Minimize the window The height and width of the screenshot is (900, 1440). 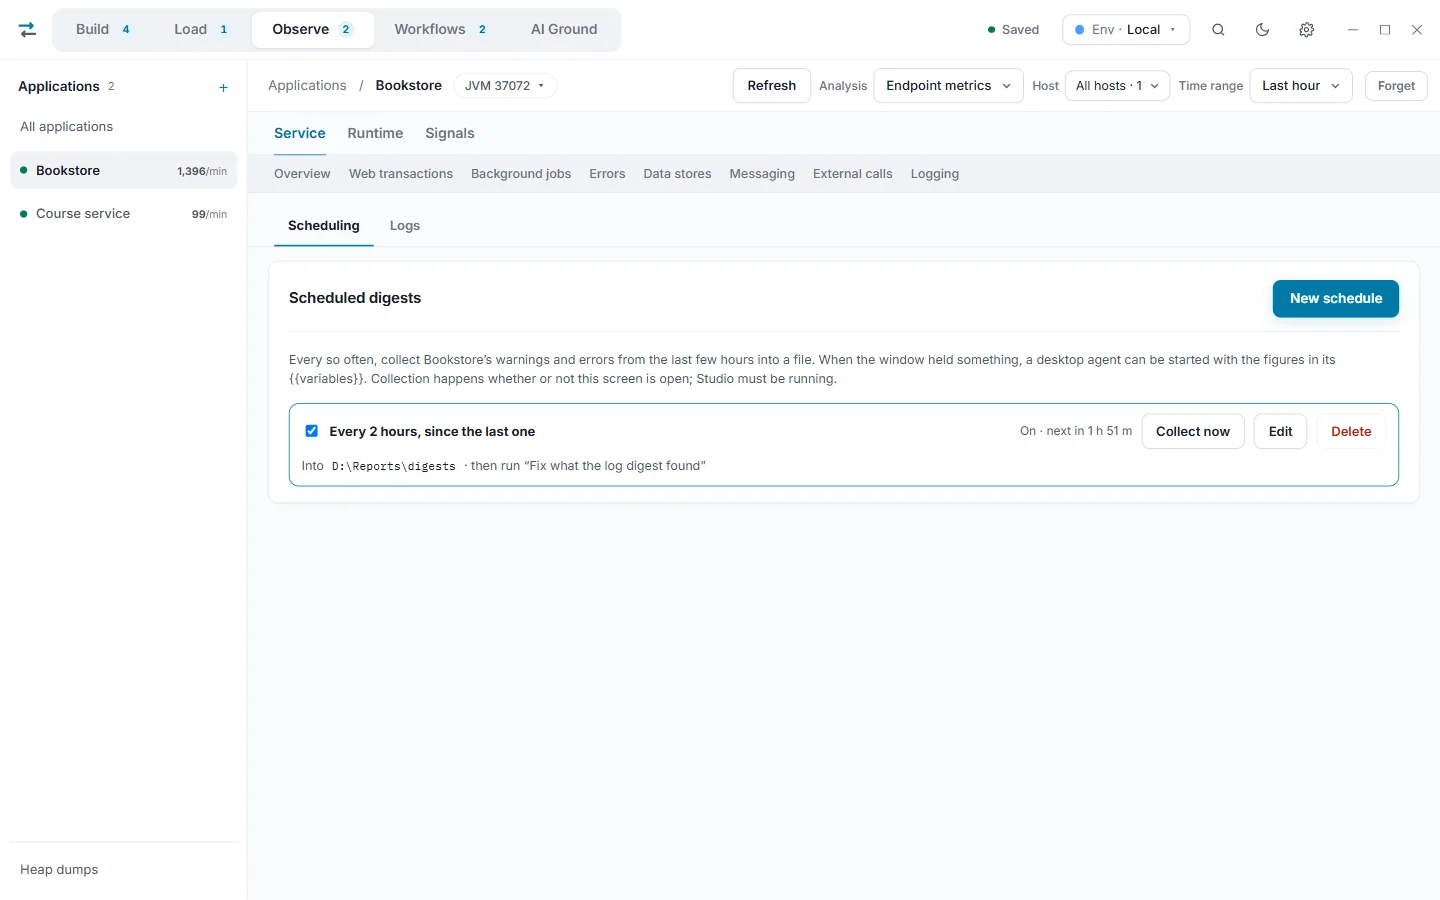(x=1353, y=30)
